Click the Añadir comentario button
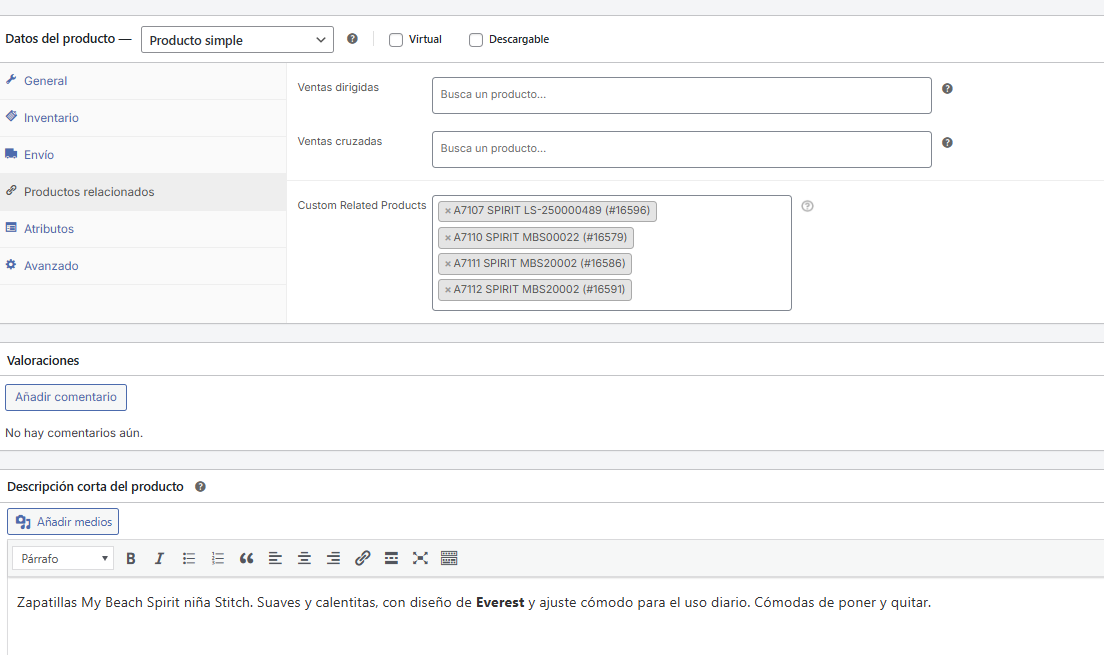Viewport: 1104px width, 655px height. click(66, 397)
